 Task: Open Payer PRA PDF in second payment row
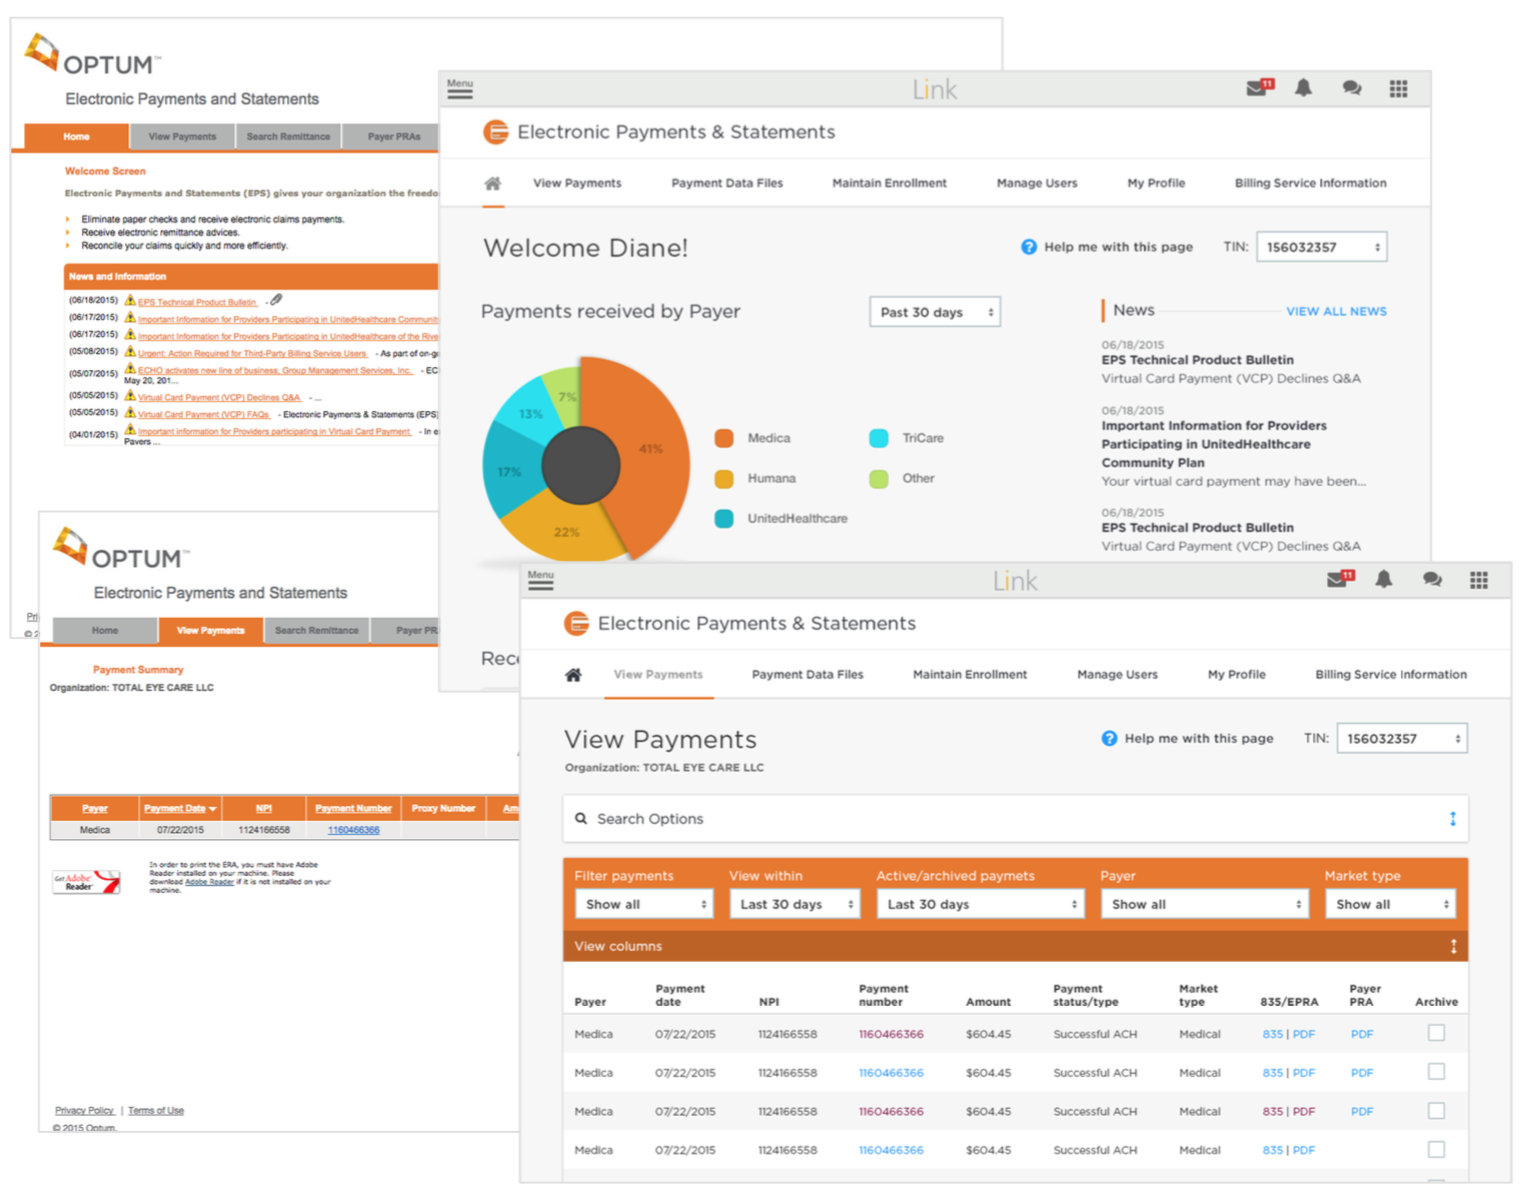click(1362, 1073)
